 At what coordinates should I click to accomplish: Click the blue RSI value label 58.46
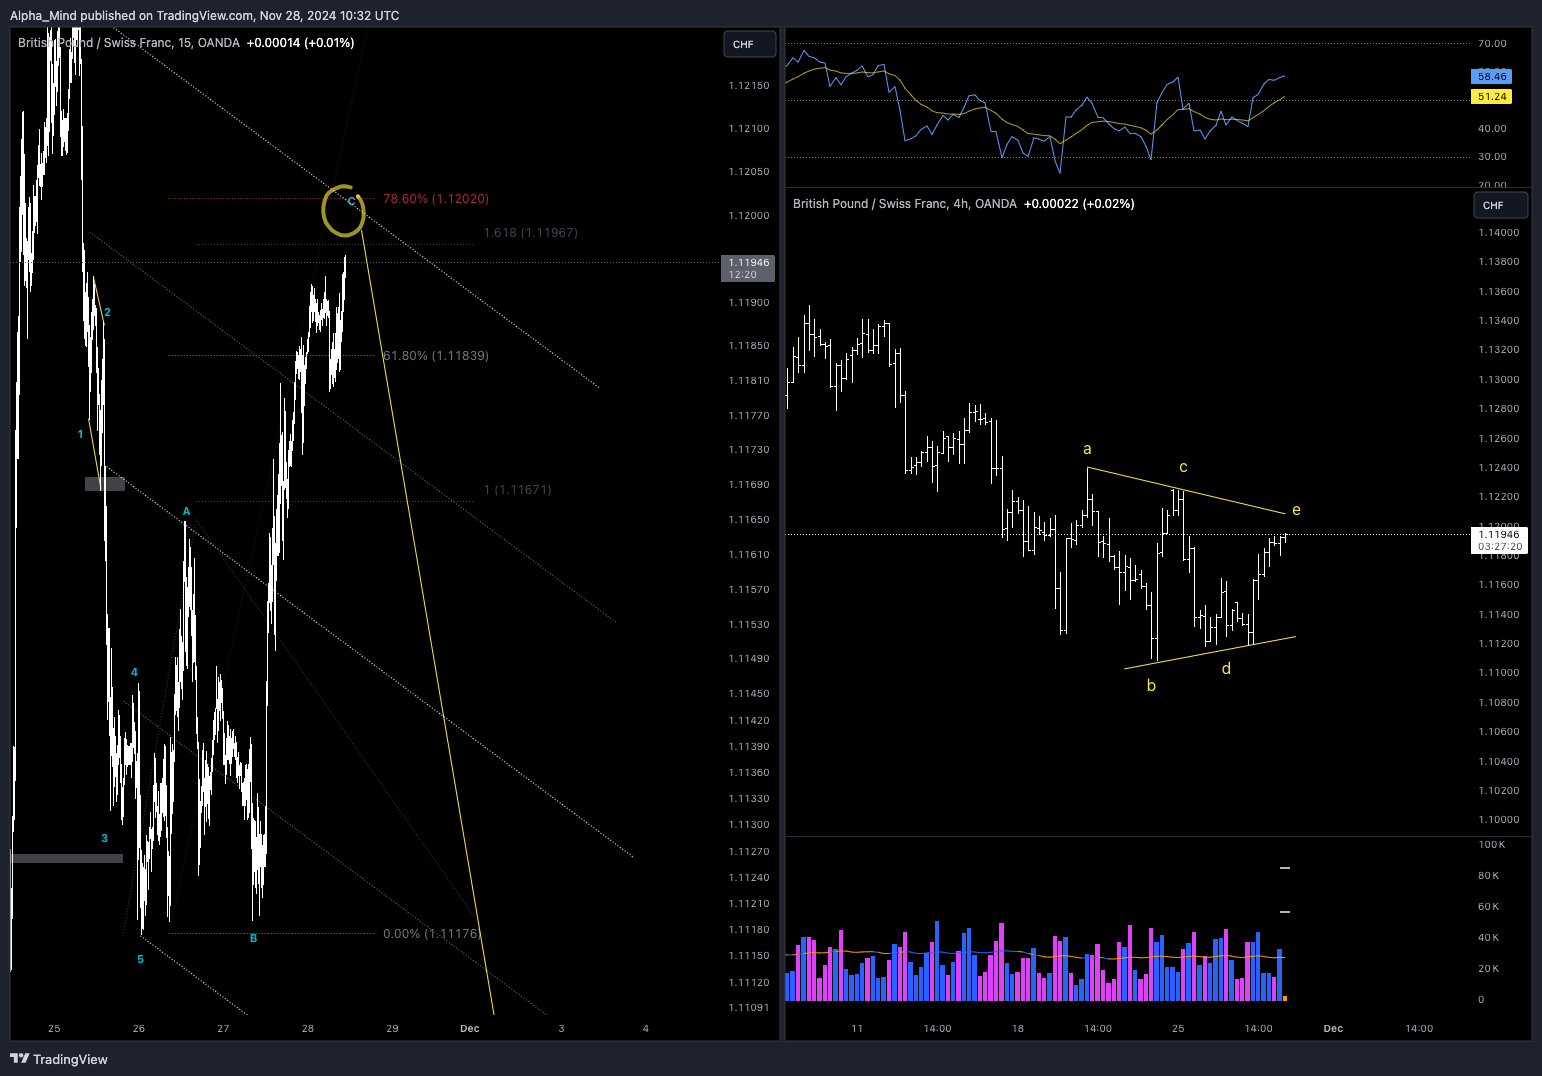[x=1491, y=76]
